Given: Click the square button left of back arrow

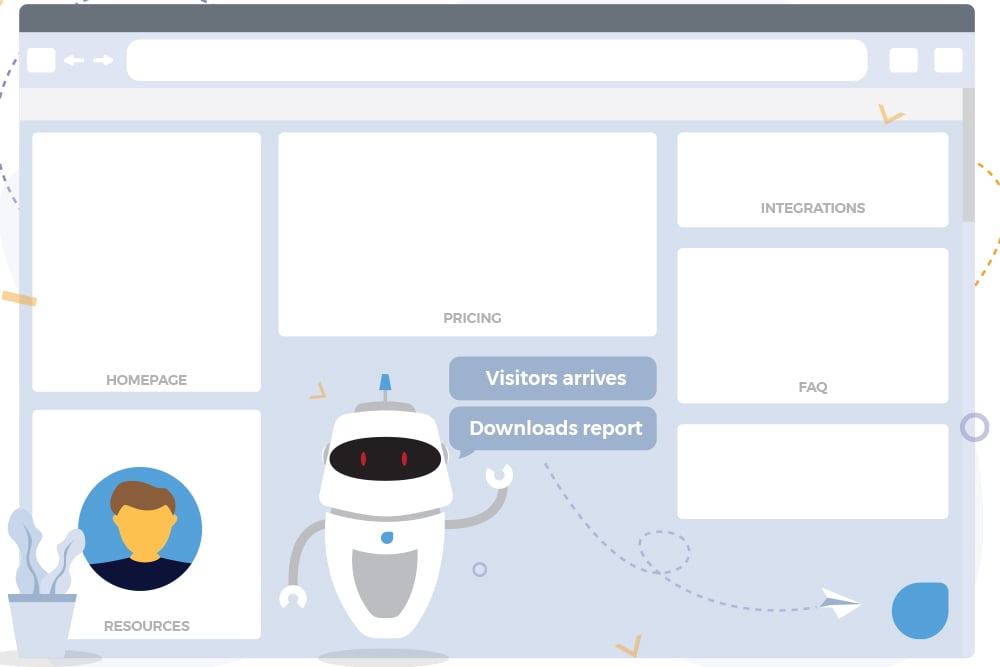Looking at the screenshot, I should (x=41, y=61).
